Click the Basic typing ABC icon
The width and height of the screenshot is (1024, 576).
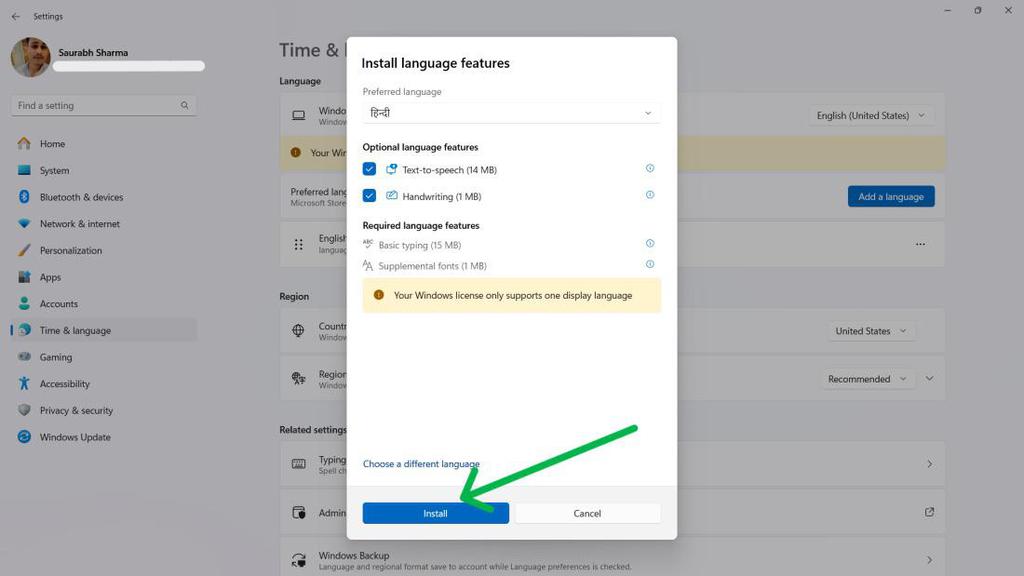368,244
